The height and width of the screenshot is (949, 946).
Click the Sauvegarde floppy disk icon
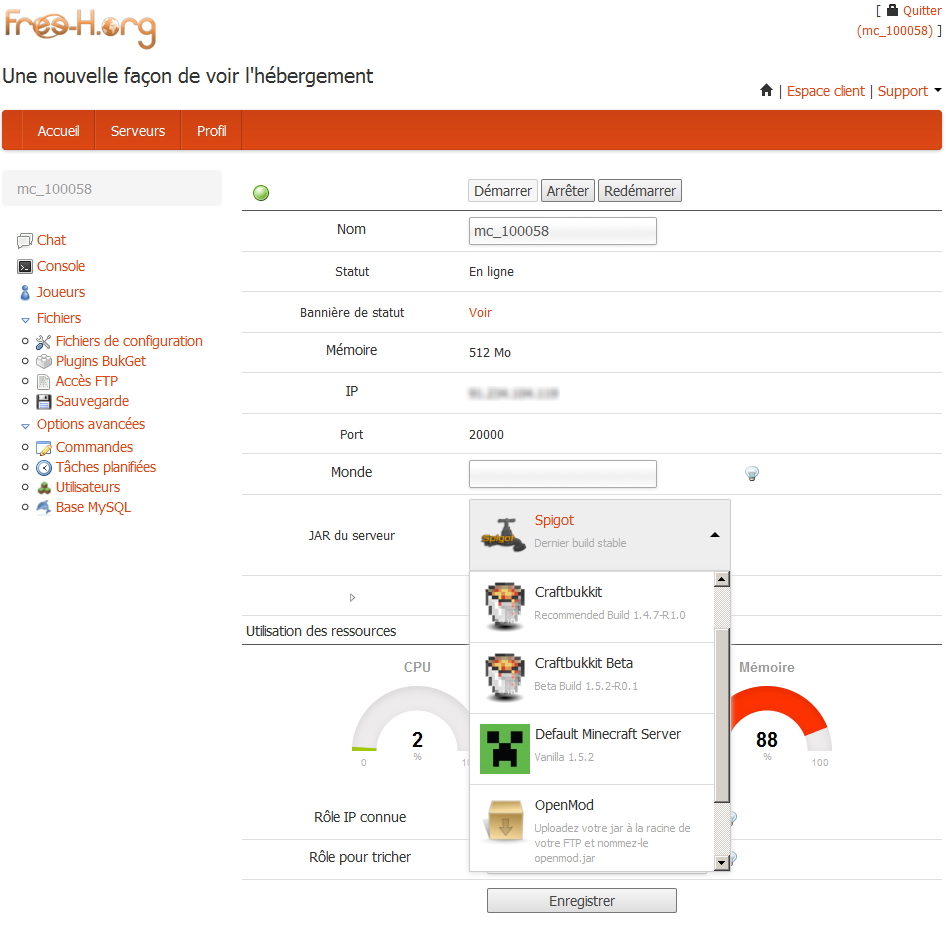point(44,402)
